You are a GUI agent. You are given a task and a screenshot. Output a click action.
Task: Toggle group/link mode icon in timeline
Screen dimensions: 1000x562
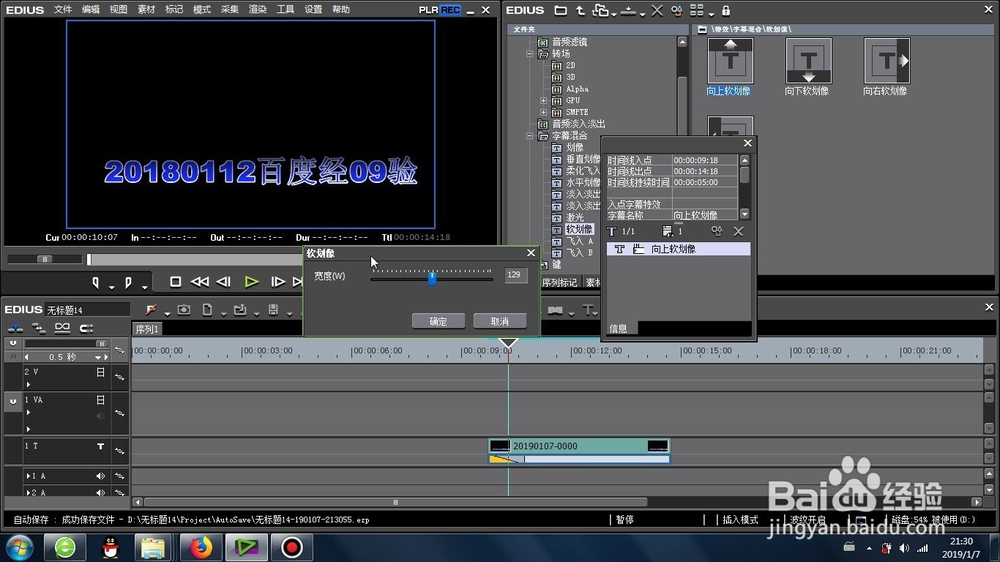click(x=62, y=328)
